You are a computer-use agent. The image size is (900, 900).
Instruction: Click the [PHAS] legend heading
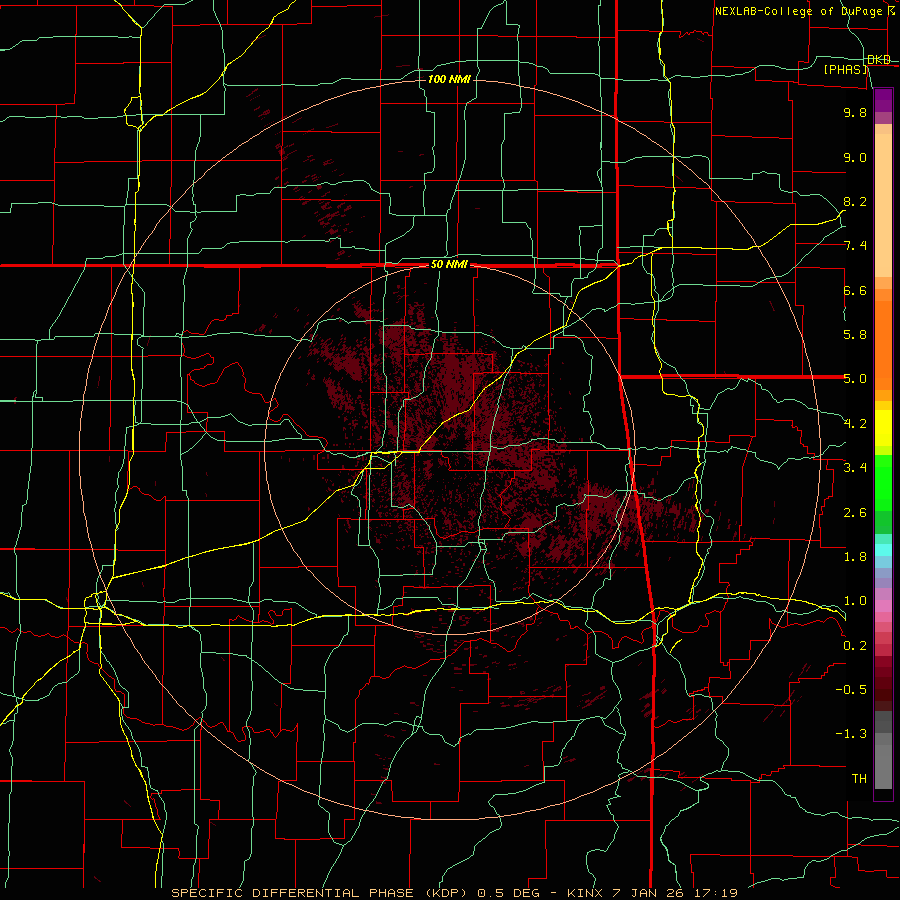(845, 70)
